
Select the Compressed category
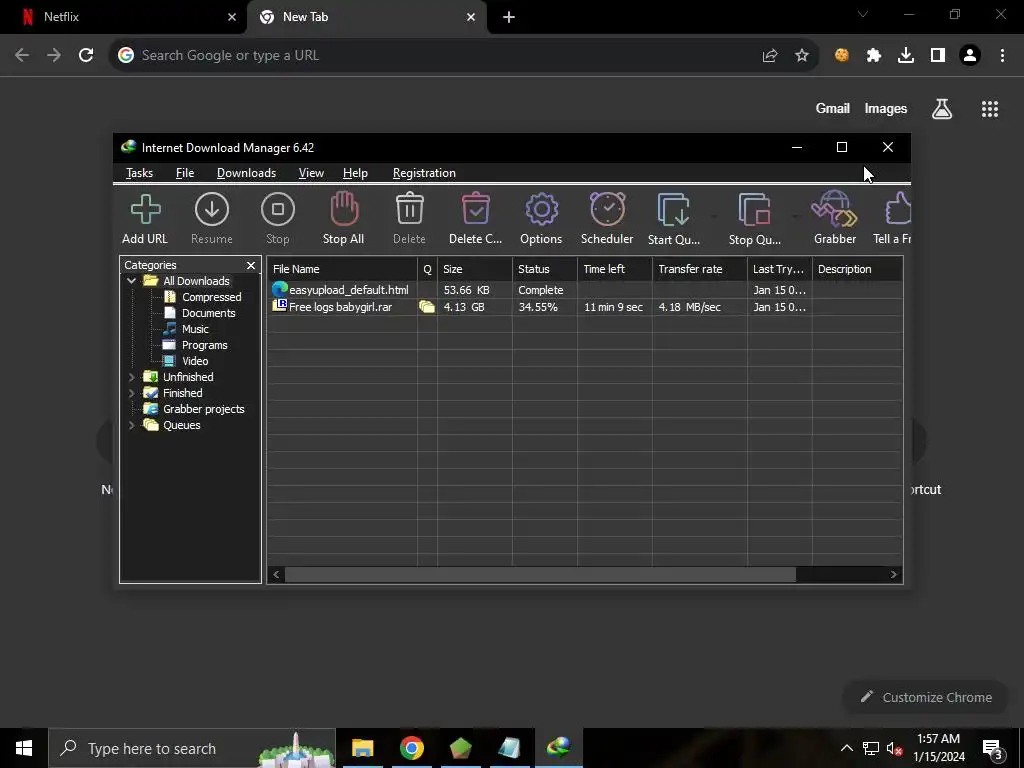(212, 297)
